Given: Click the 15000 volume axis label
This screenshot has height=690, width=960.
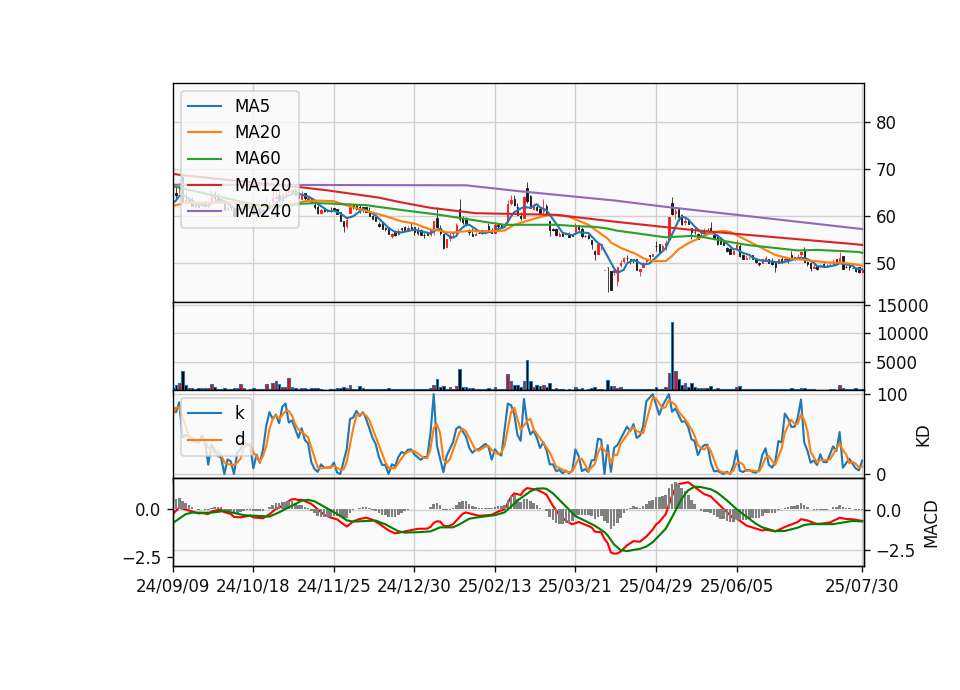Looking at the screenshot, I should pos(902,306).
